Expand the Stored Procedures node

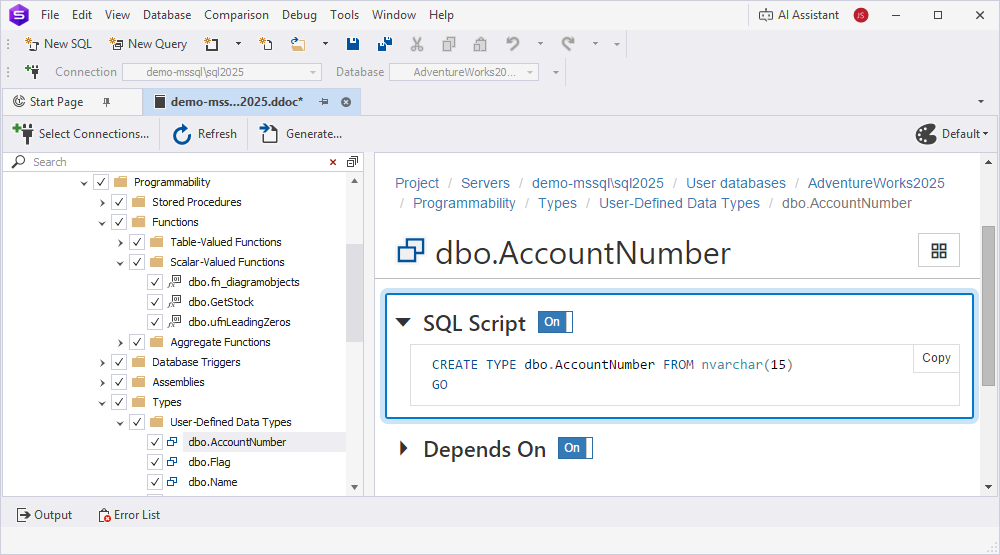tap(102, 203)
